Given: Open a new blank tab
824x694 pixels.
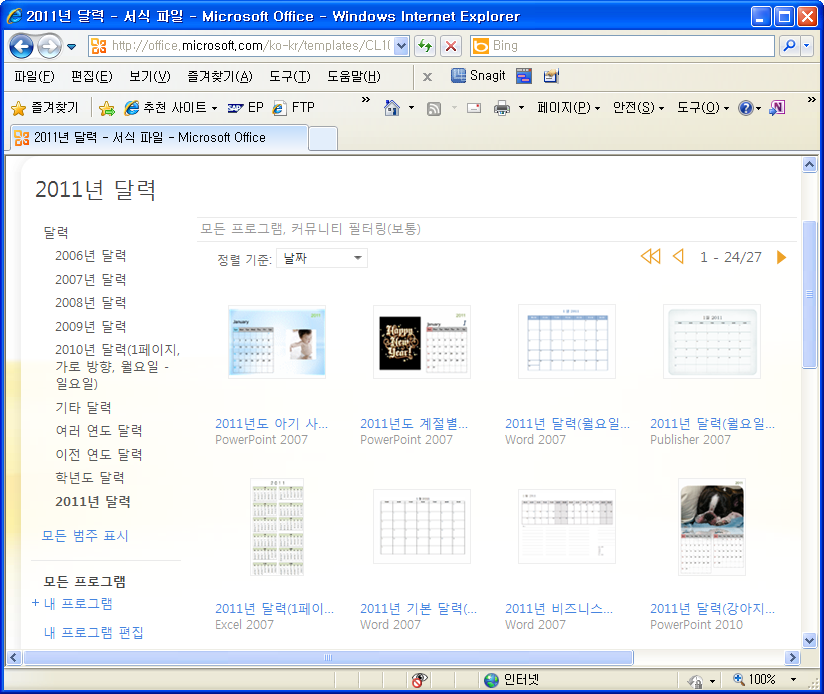Looking at the screenshot, I should (323, 139).
